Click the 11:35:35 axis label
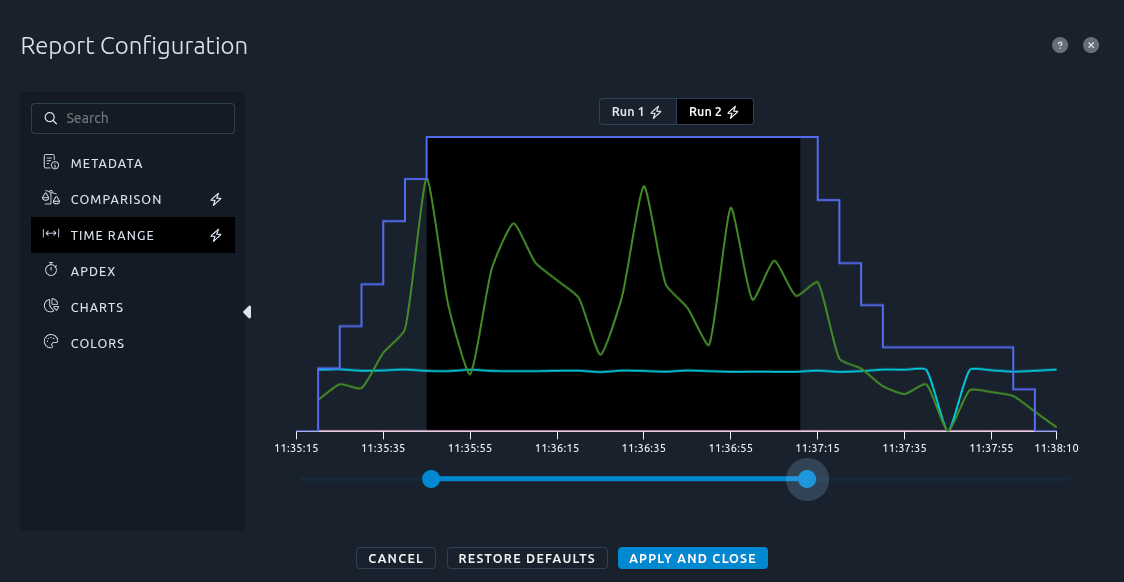The height and width of the screenshot is (582, 1124). pyautogui.click(x=384, y=449)
